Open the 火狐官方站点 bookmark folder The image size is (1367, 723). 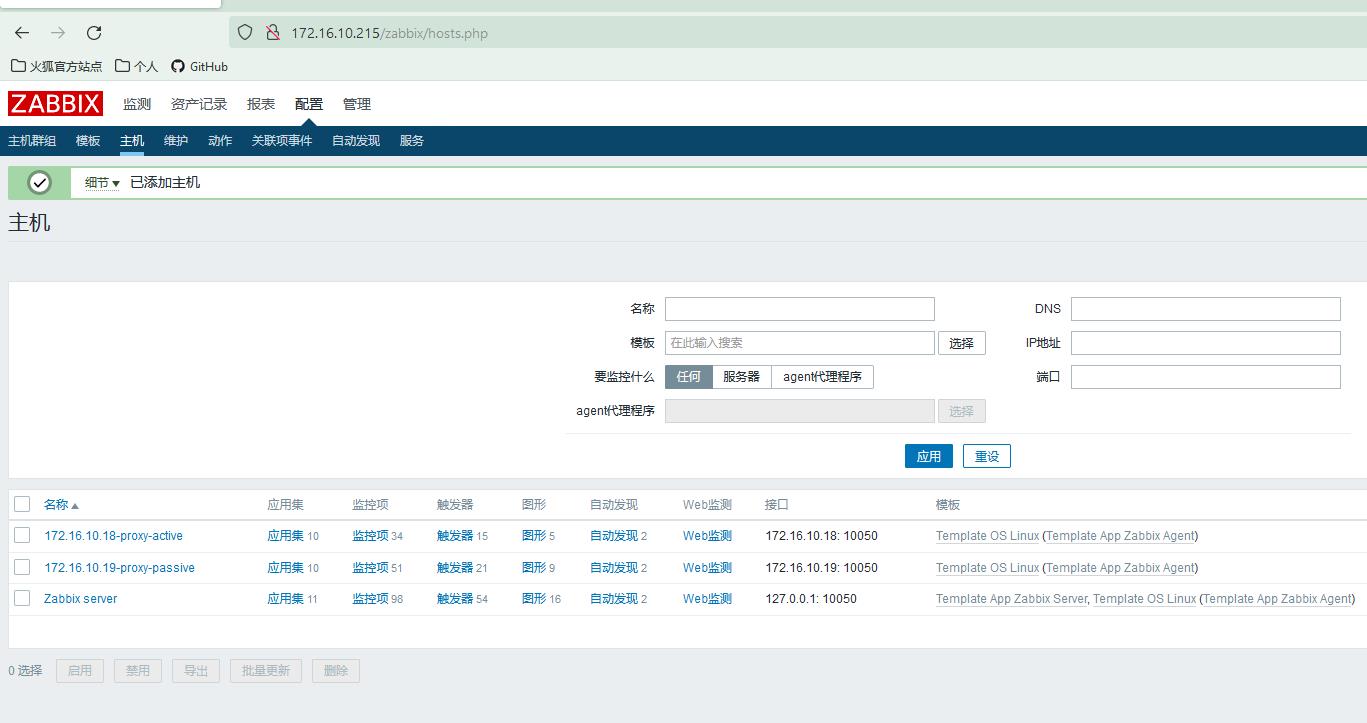point(57,66)
